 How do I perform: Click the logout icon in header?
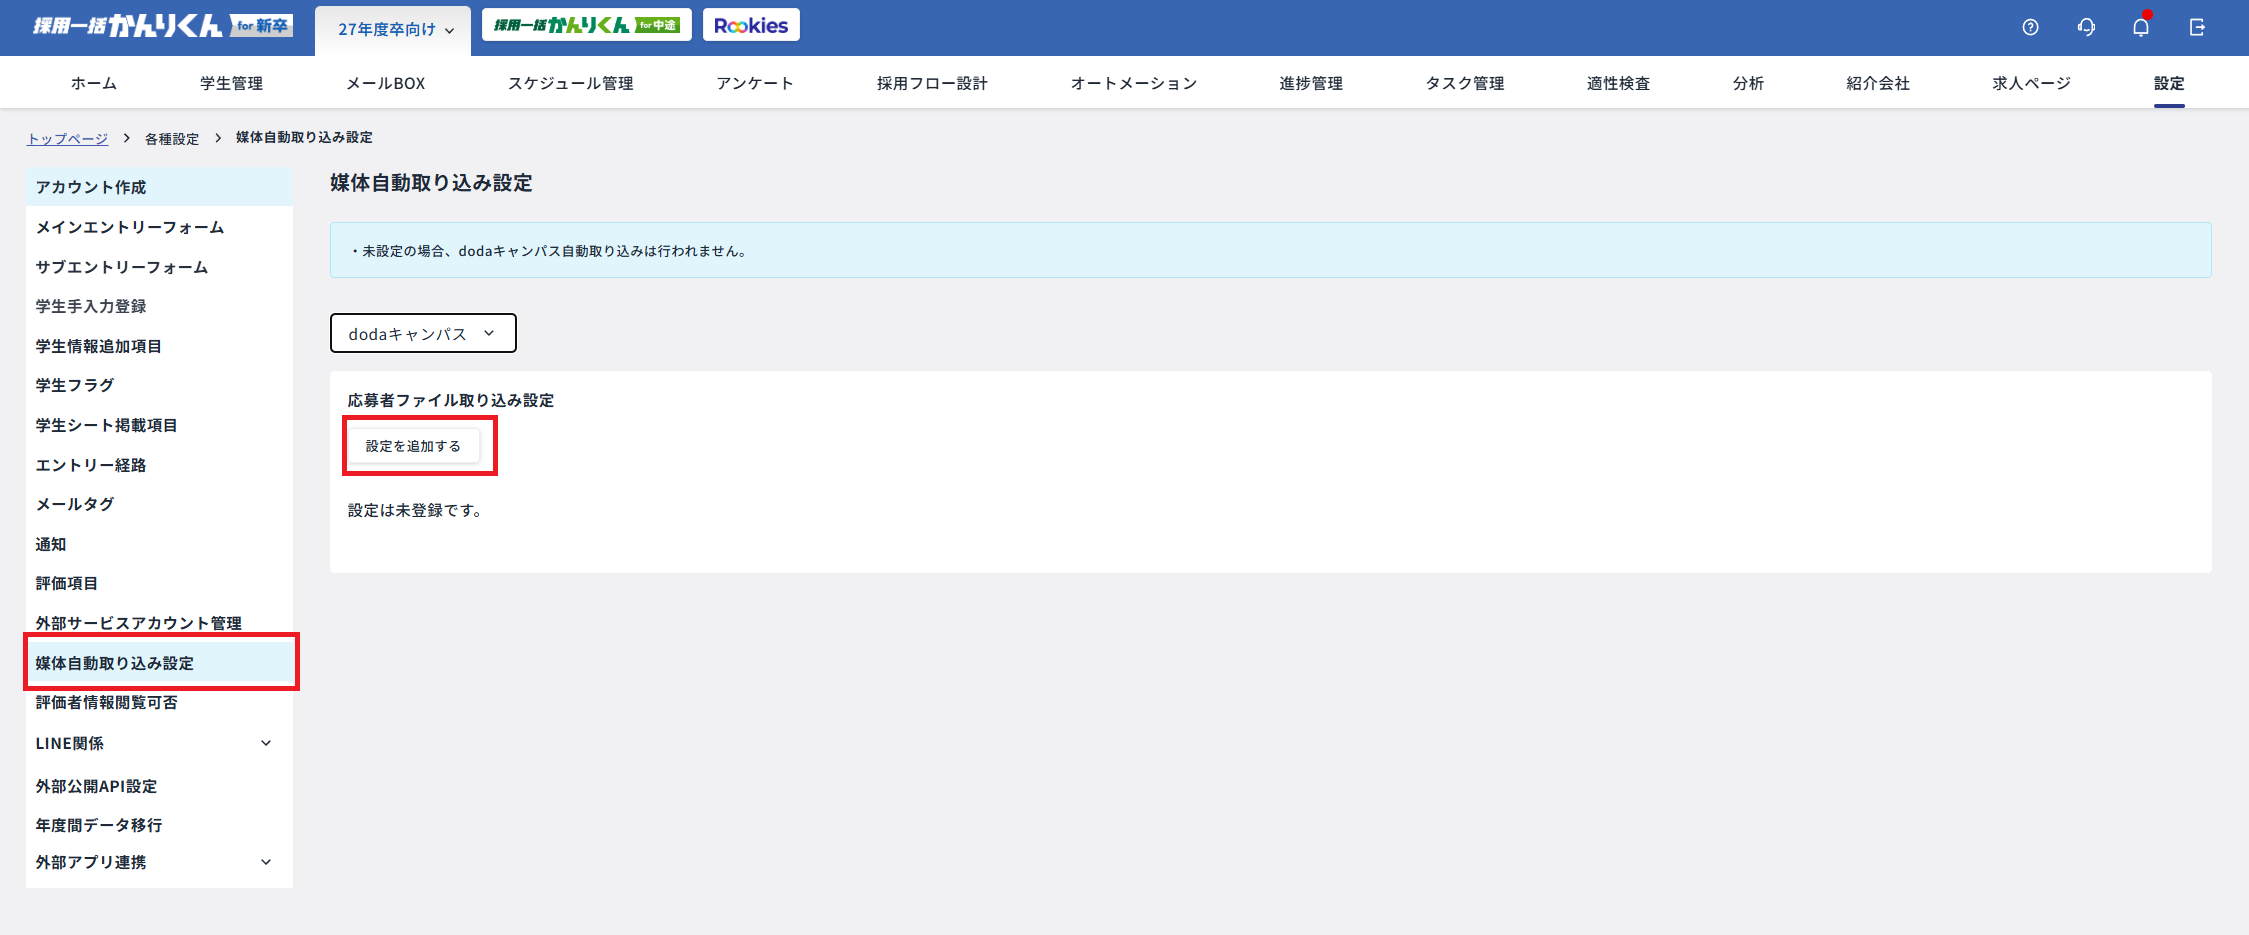tap(2197, 27)
